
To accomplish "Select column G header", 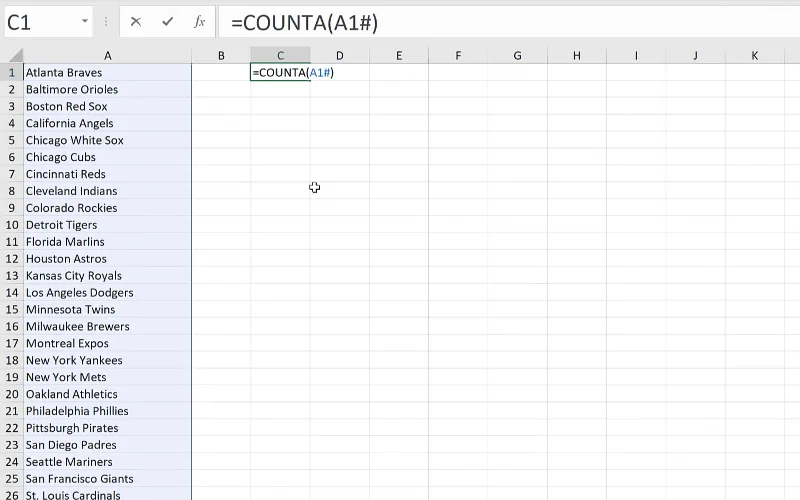I will [x=517, y=55].
